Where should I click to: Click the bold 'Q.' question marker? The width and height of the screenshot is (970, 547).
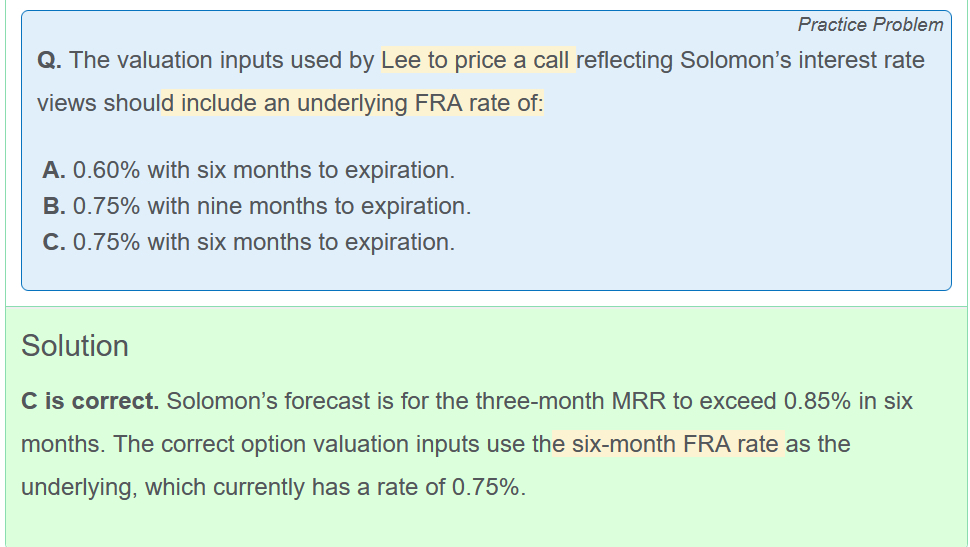click(50, 60)
